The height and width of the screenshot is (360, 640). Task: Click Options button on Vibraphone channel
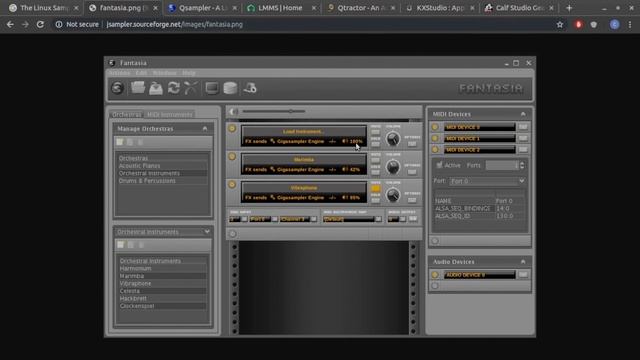coord(412,200)
